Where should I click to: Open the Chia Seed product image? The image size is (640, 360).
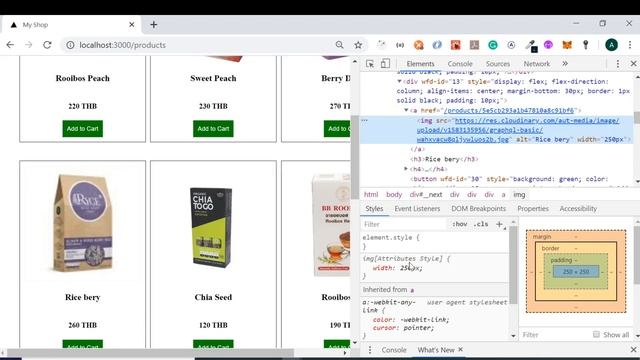tap(213, 227)
